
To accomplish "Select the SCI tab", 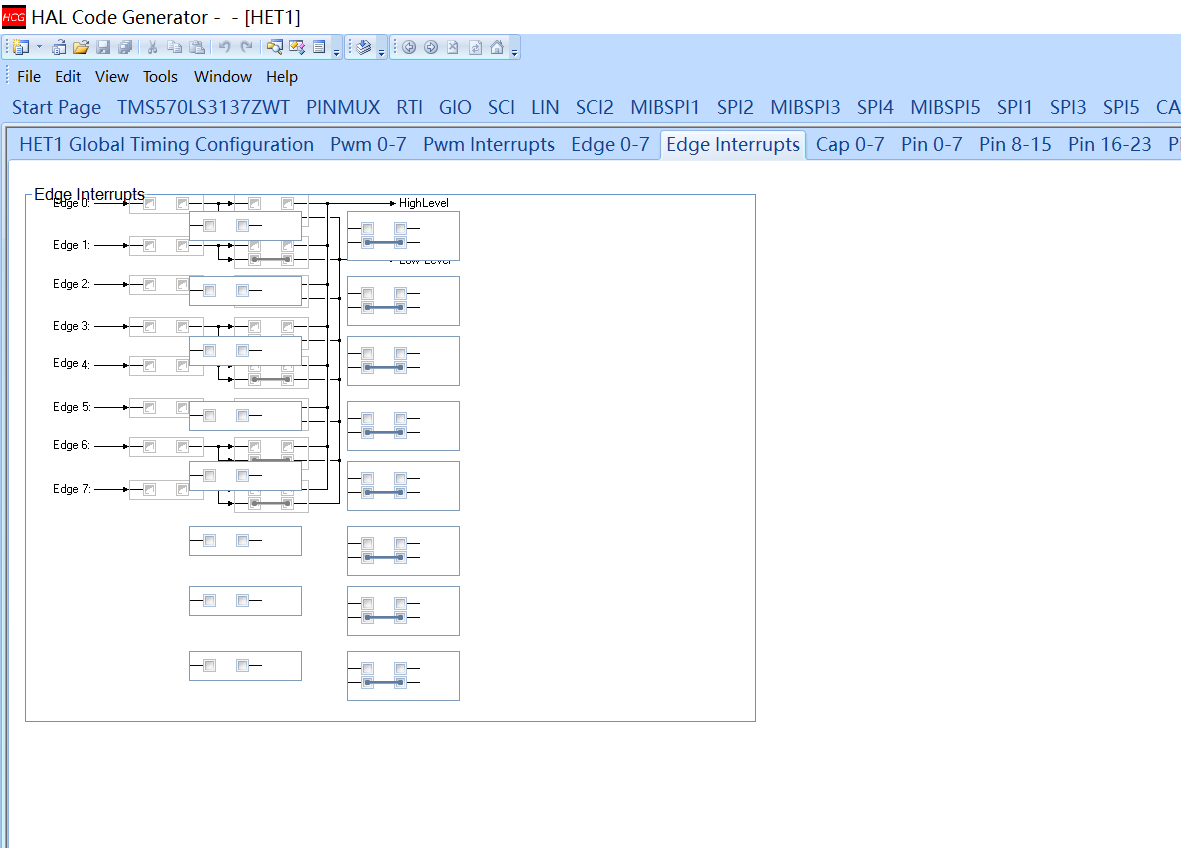I will (x=502, y=107).
